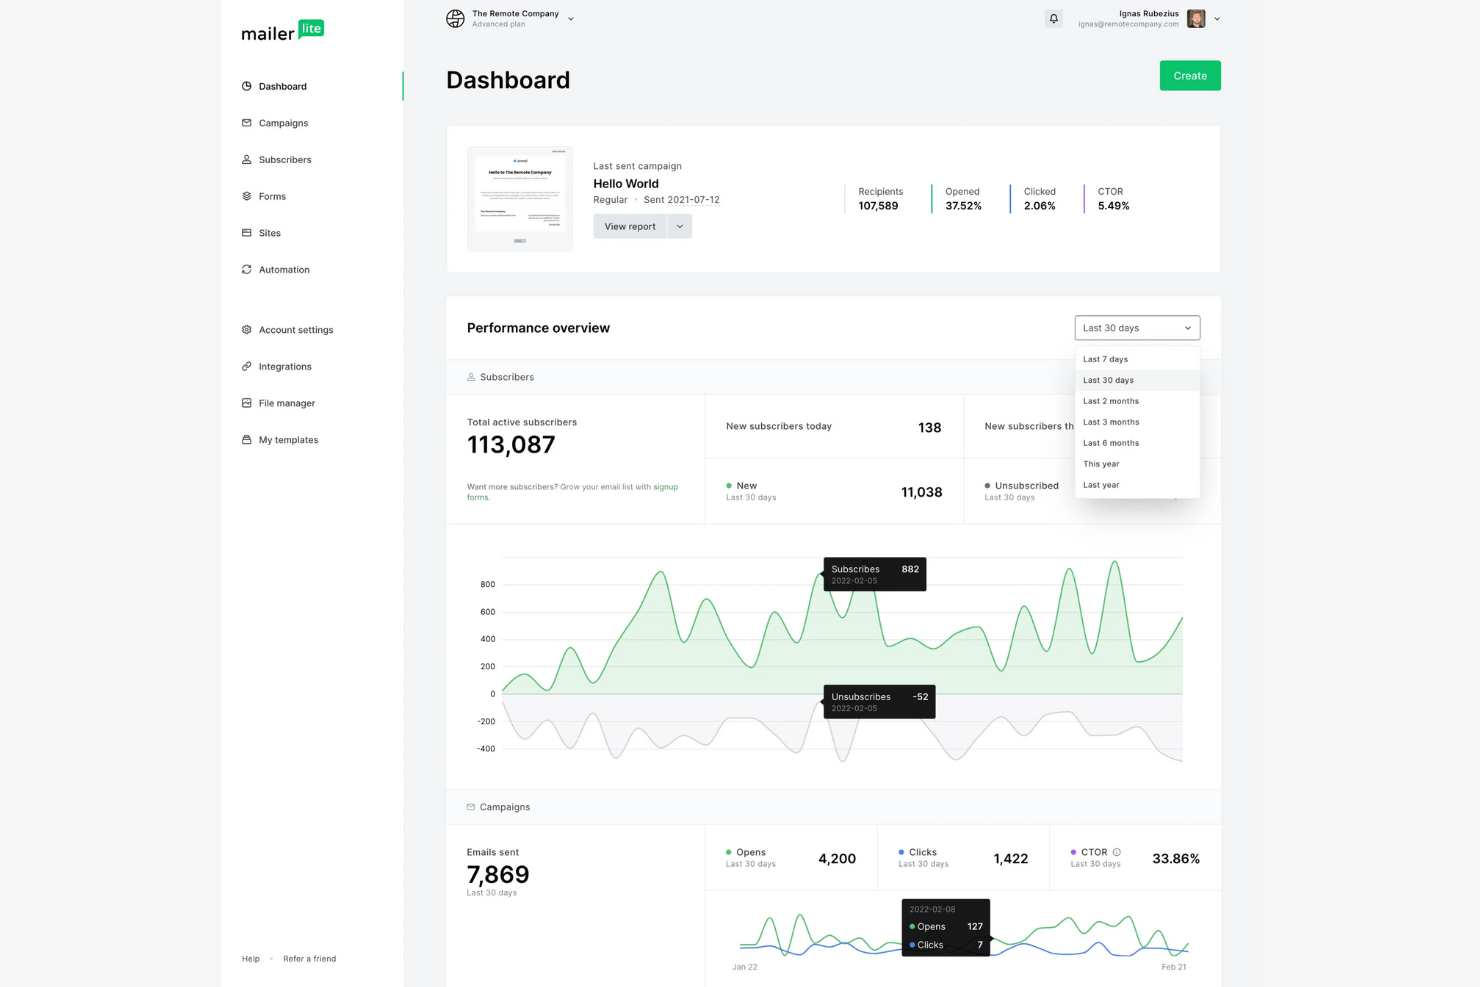This screenshot has height=987, width=1480.
Task: Open Account settings
Action: point(296,329)
